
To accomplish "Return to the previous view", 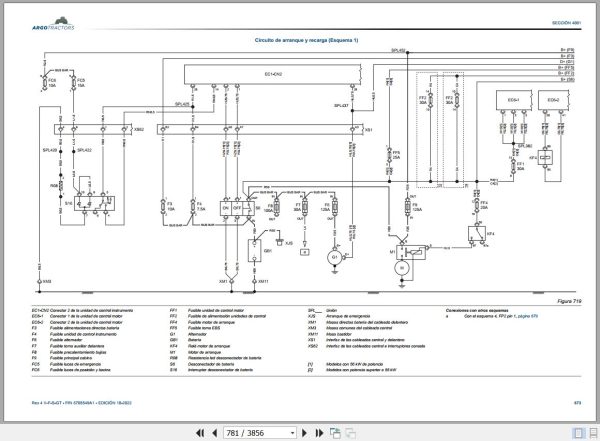I will (x=335, y=433).
